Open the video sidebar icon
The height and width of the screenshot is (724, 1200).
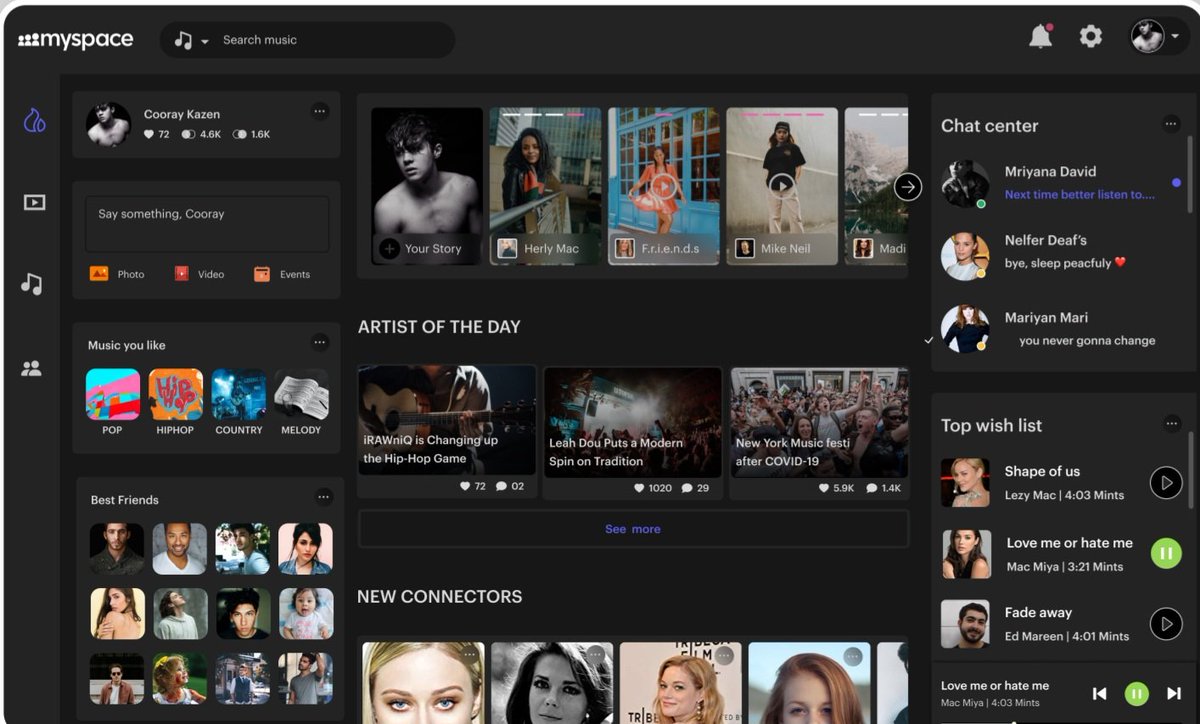(34, 203)
